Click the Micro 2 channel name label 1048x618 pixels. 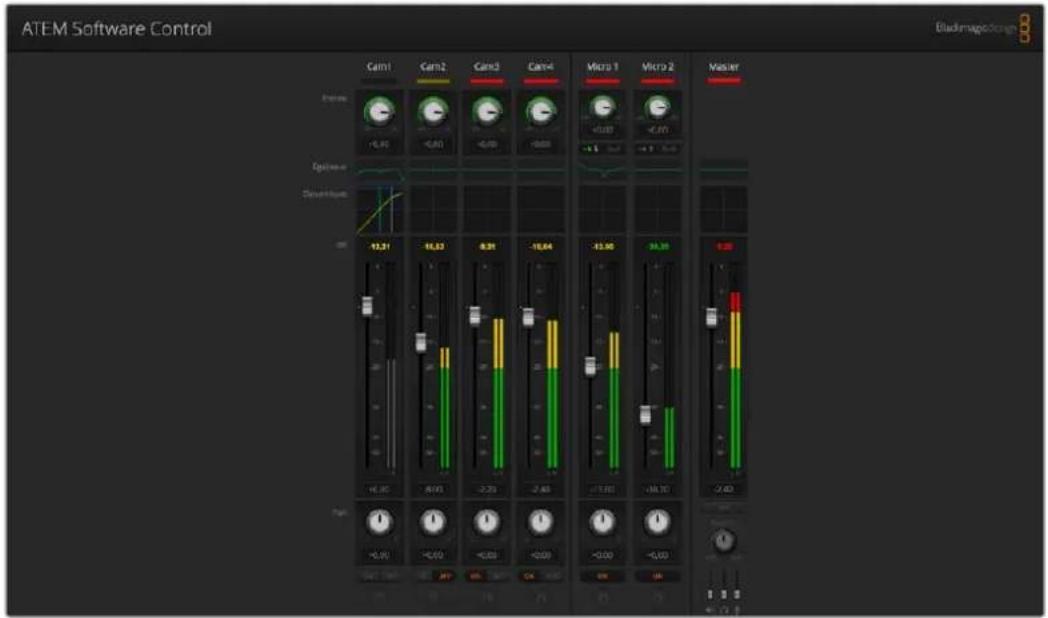pyautogui.click(x=658, y=67)
